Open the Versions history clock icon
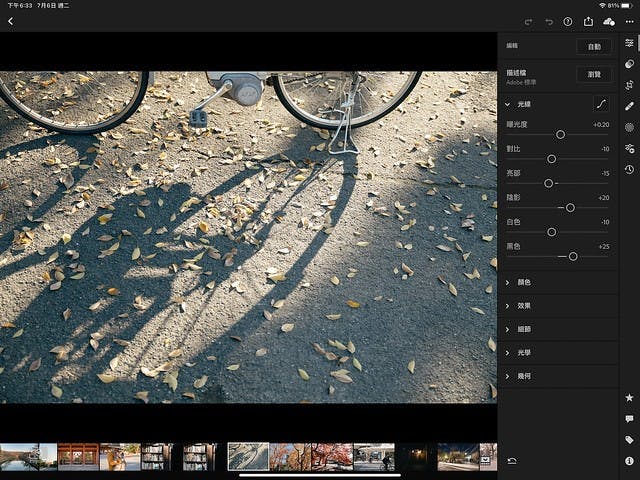This screenshot has height=480, width=640. point(629,169)
